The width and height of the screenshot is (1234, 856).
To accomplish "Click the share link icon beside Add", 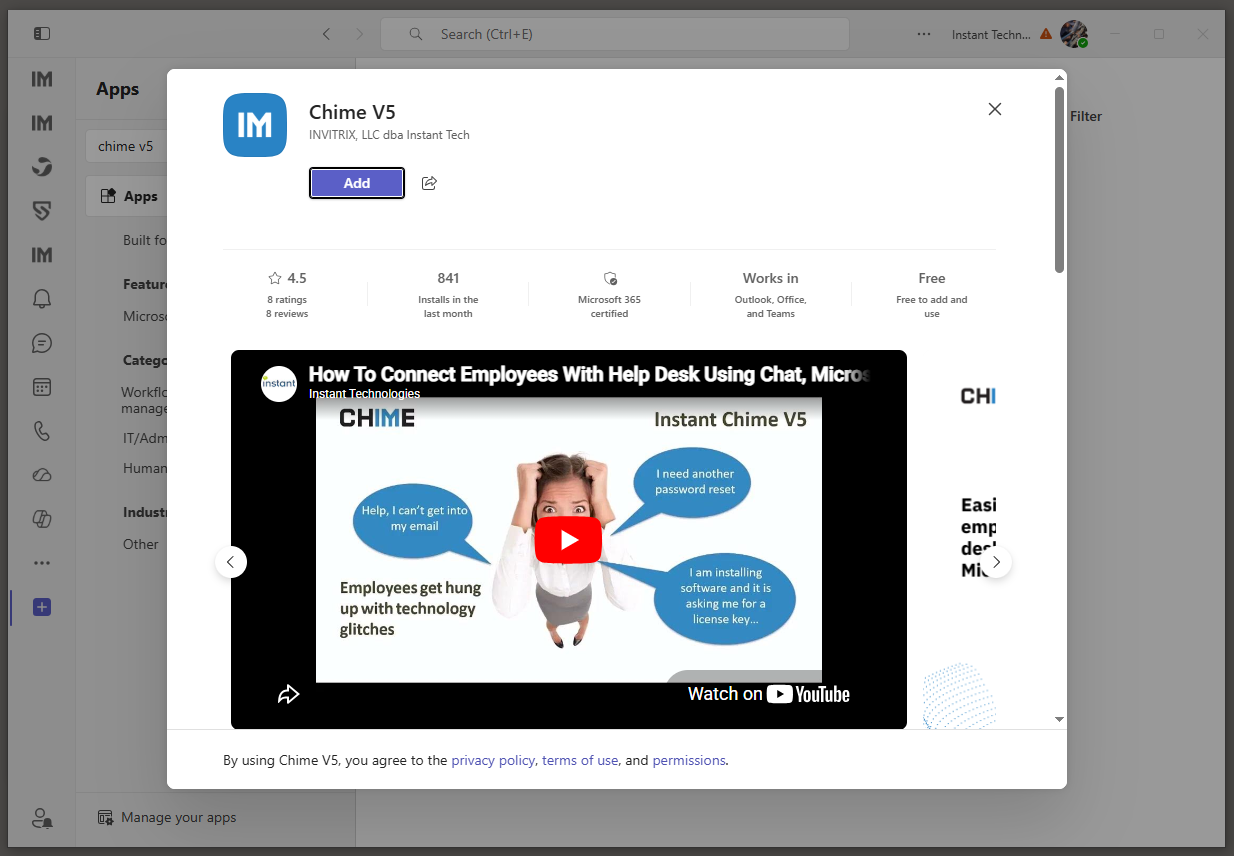I will 429,183.
